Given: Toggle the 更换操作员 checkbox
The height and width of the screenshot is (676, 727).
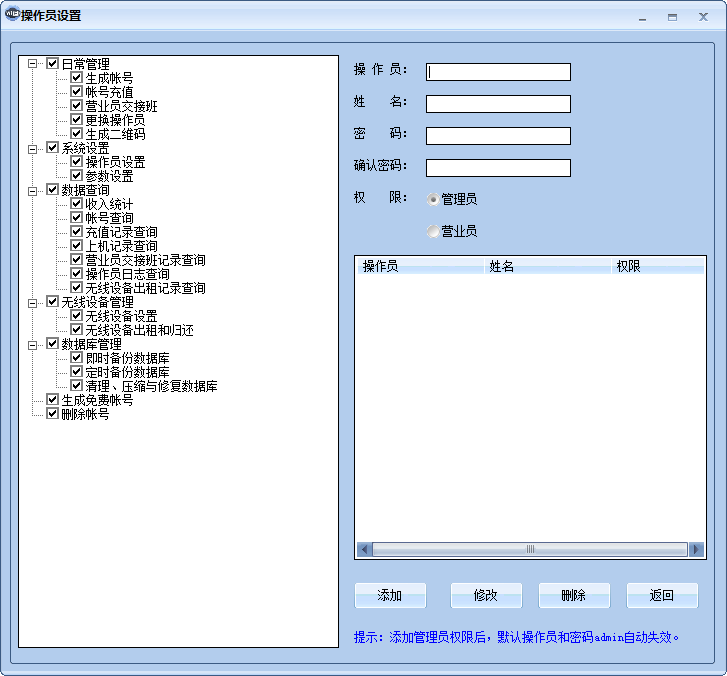Looking at the screenshot, I should click(x=77, y=120).
